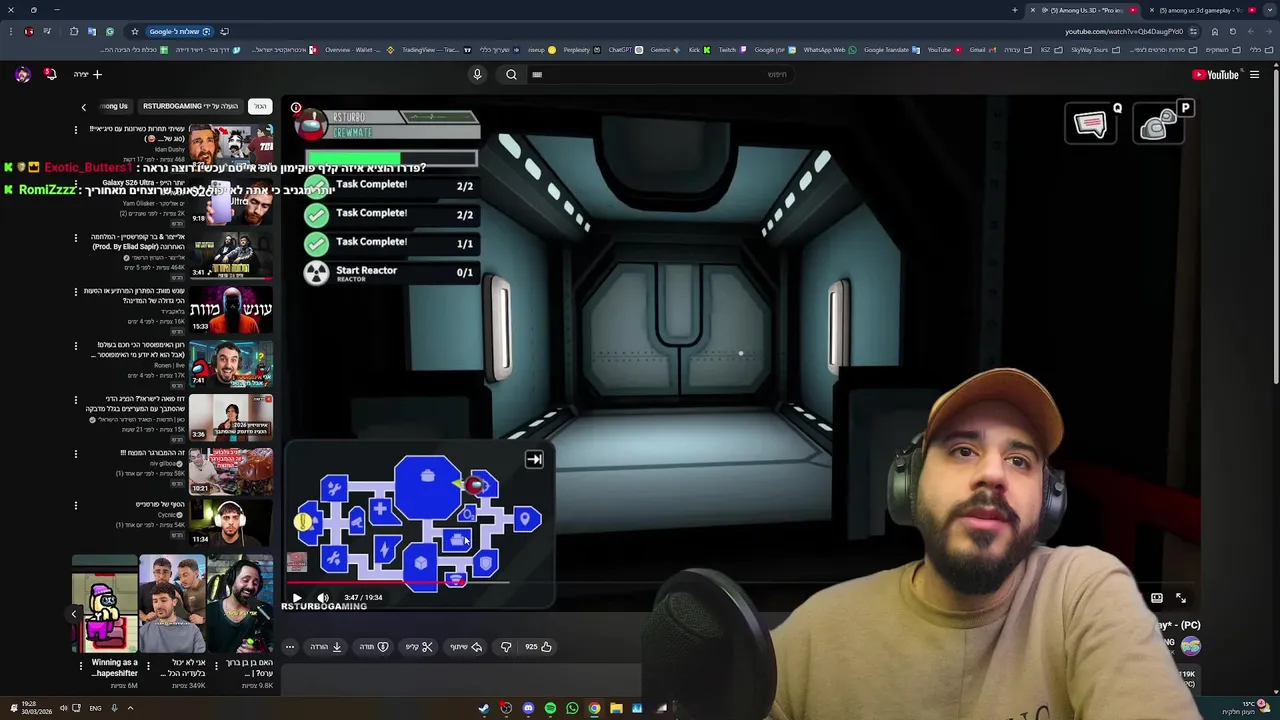Play the video with the play button

tap(297, 598)
